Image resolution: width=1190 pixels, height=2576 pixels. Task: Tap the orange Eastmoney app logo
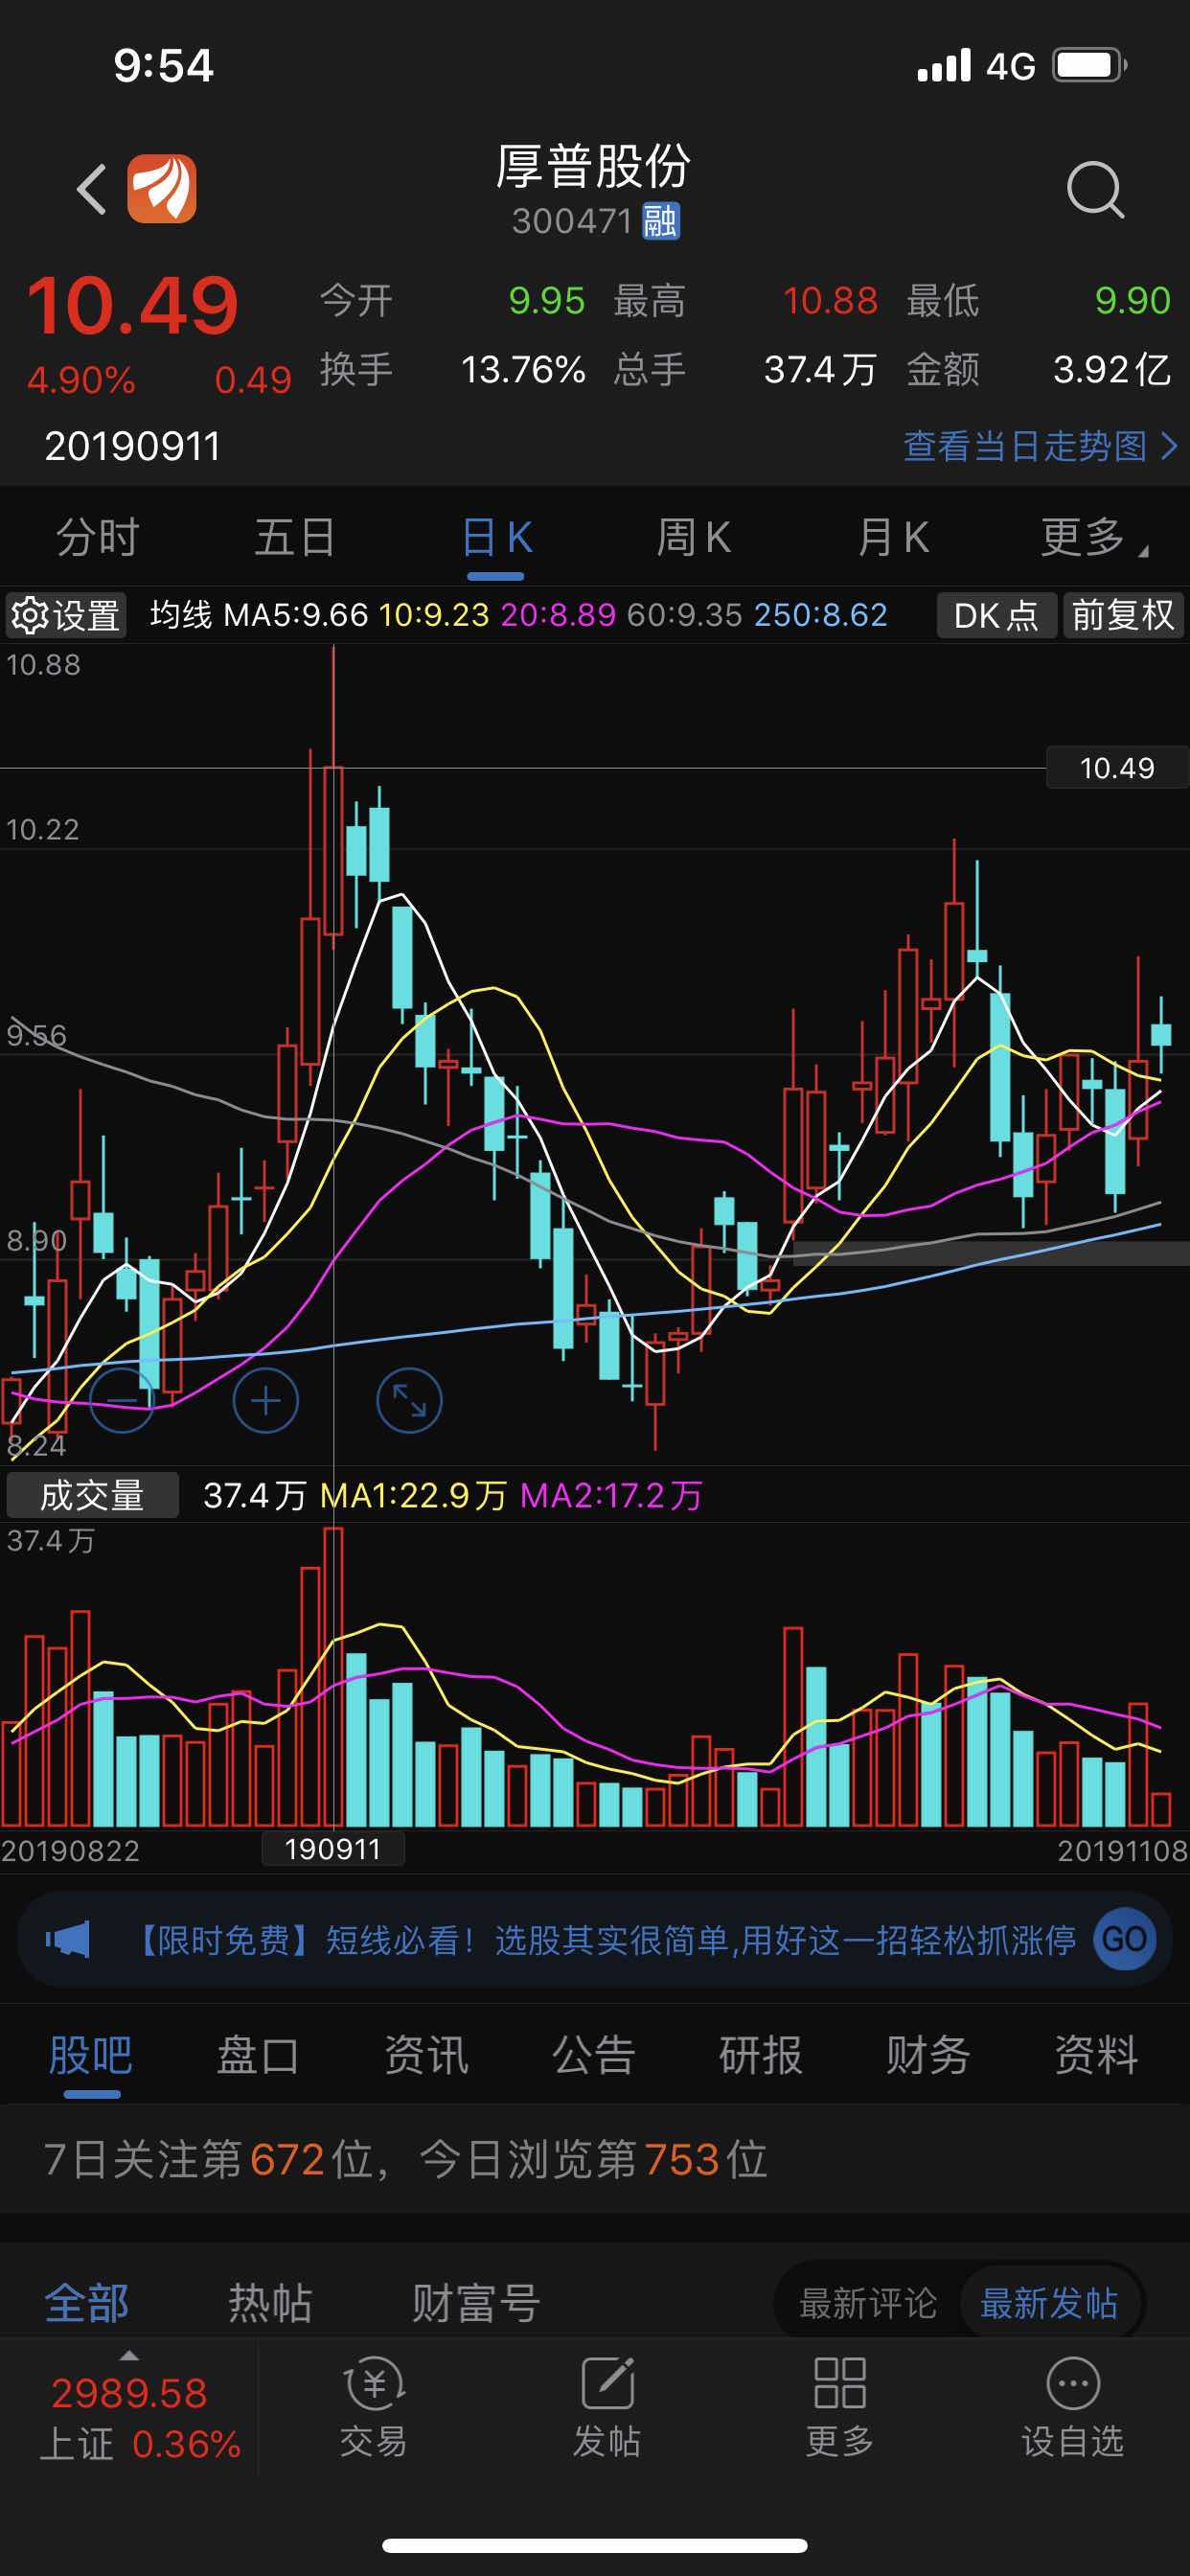pos(162,189)
